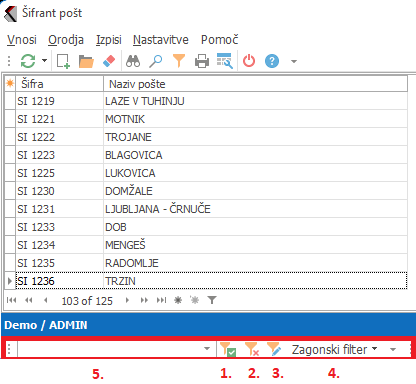Open search with binoculars icon
Screen dimensions: 416x384
pos(133,61)
